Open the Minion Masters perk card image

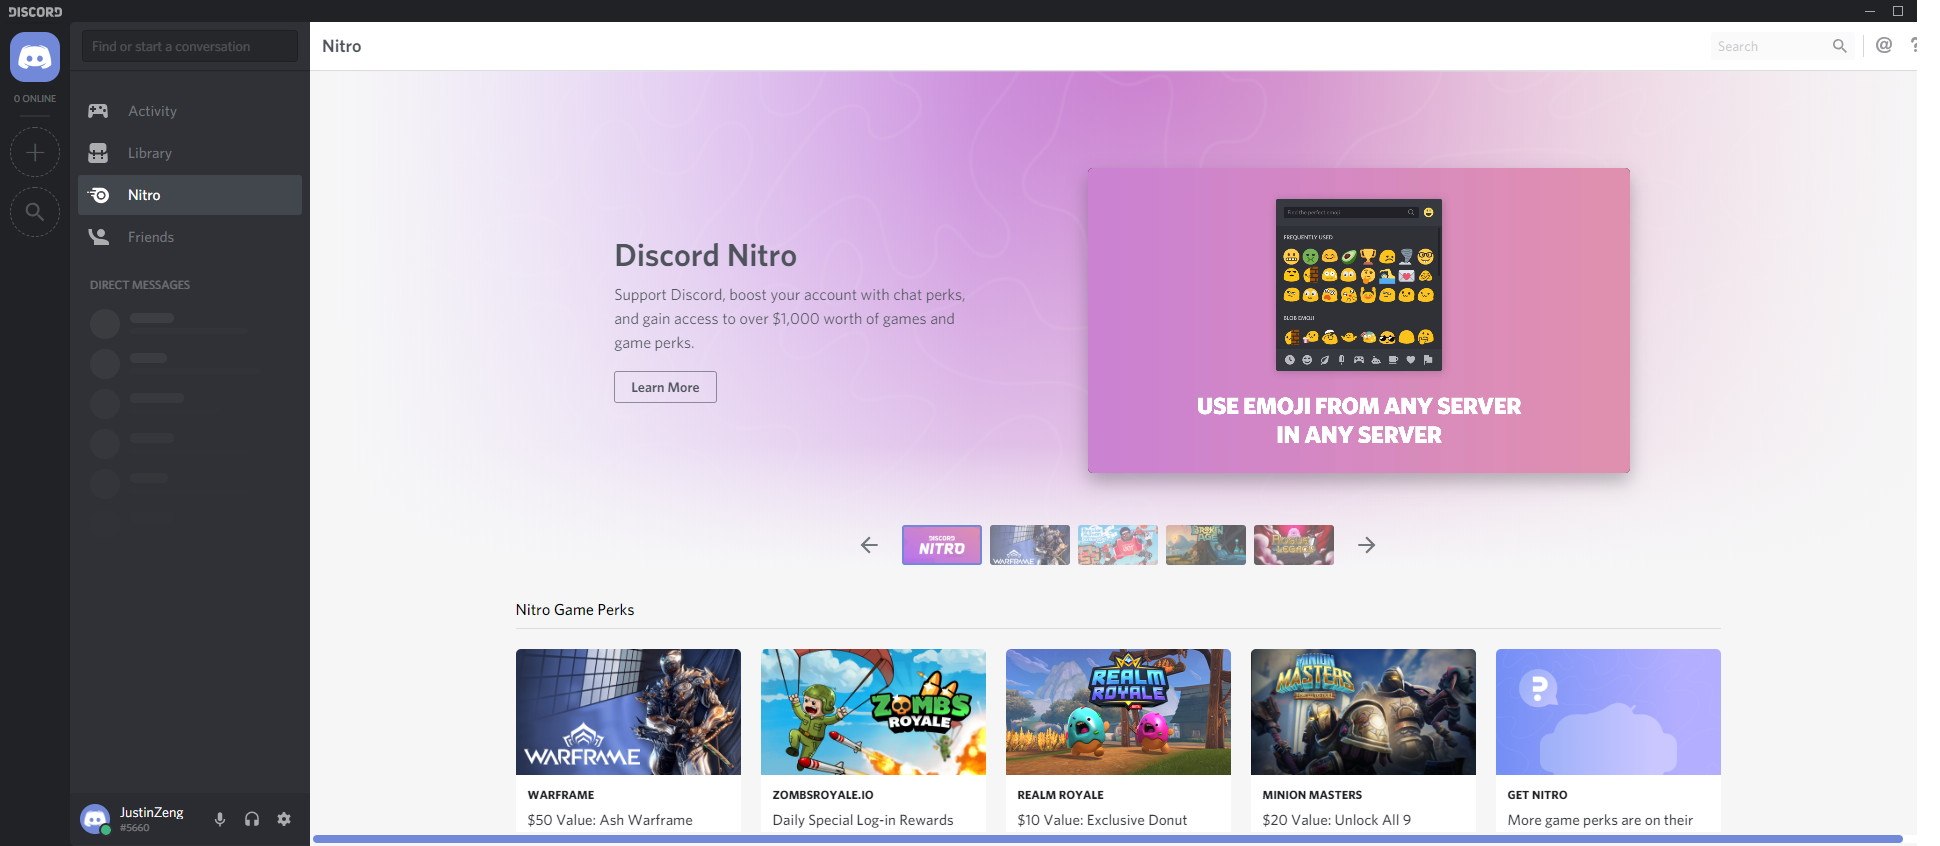(x=1363, y=712)
